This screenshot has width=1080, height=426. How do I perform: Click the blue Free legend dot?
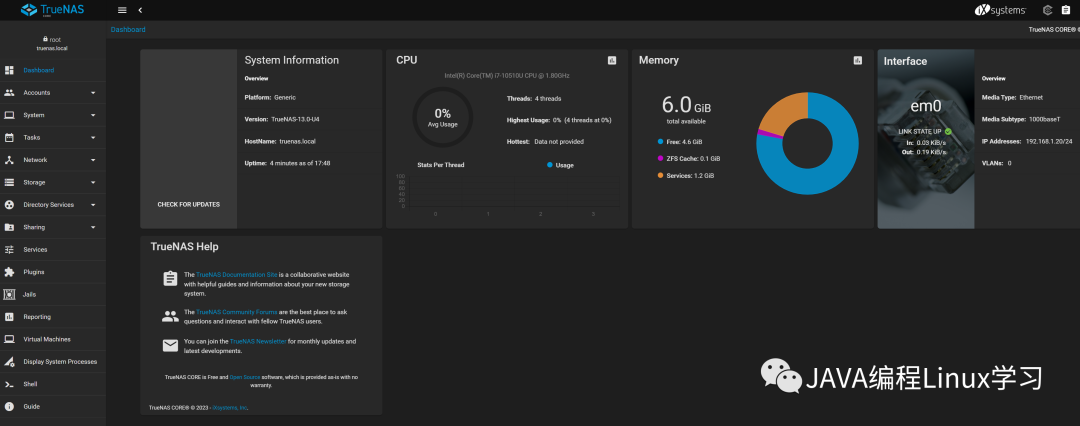[x=661, y=141]
